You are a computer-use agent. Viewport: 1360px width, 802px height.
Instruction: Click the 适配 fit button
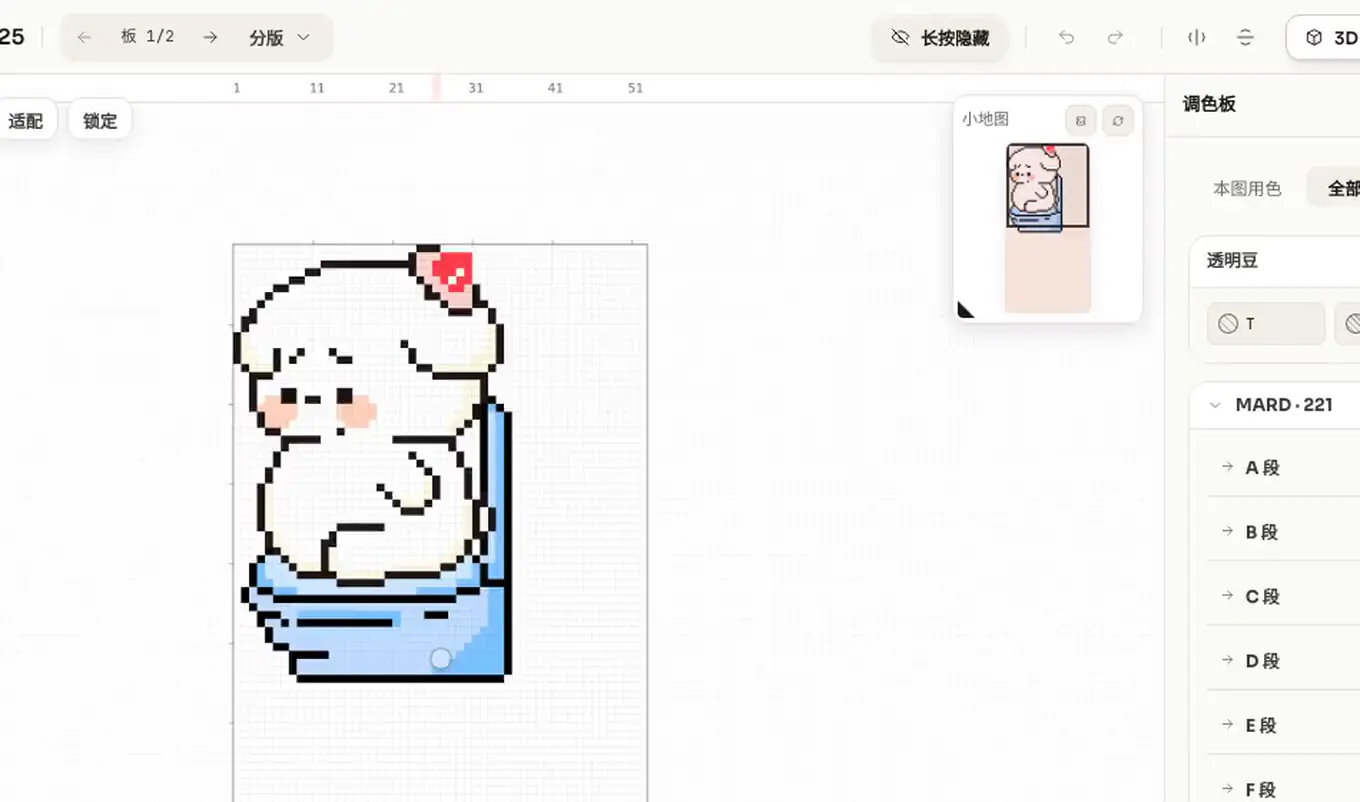click(x=26, y=121)
